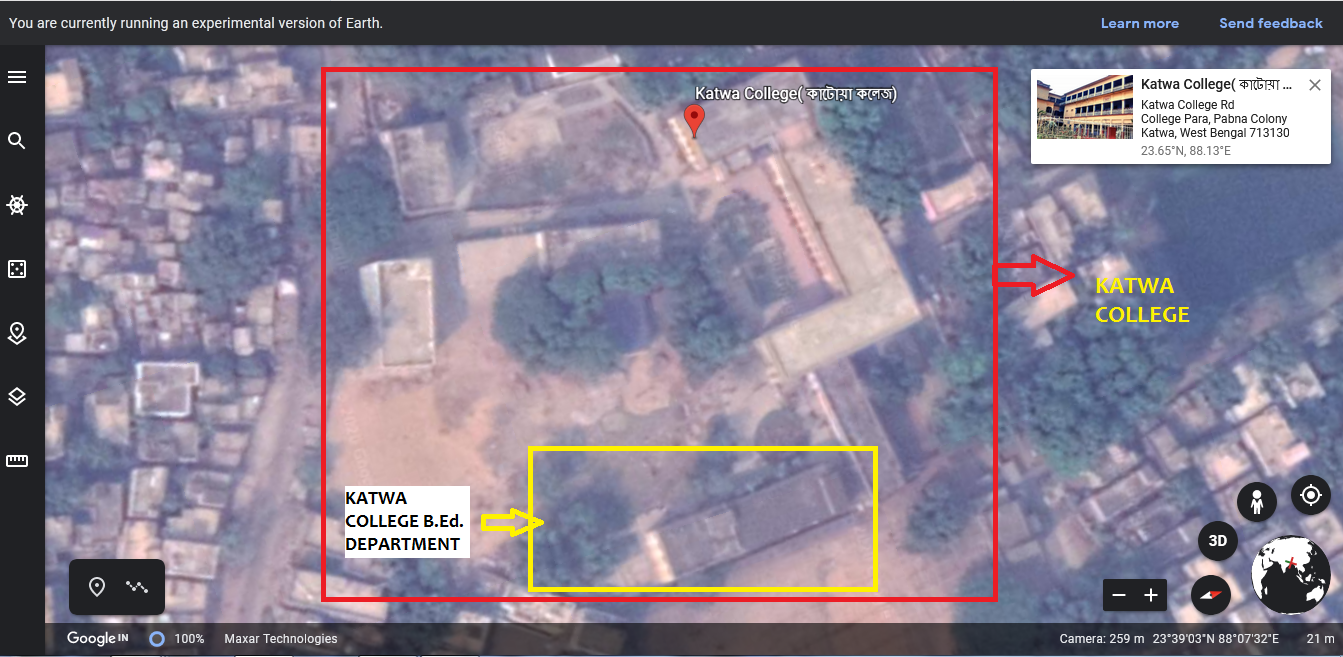Click the 23.65°N, 88.13°E coordinates text
This screenshot has width=1343, height=657.
(x=1186, y=151)
